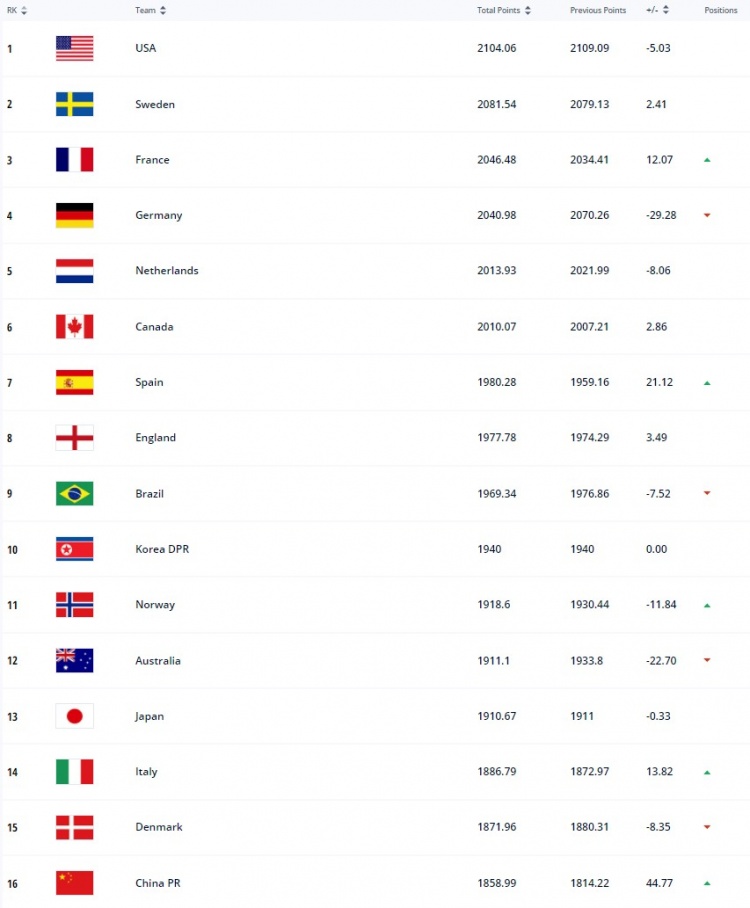This screenshot has width=750, height=908.
Task: Click the Sweden flag icon
Action: (x=74, y=103)
